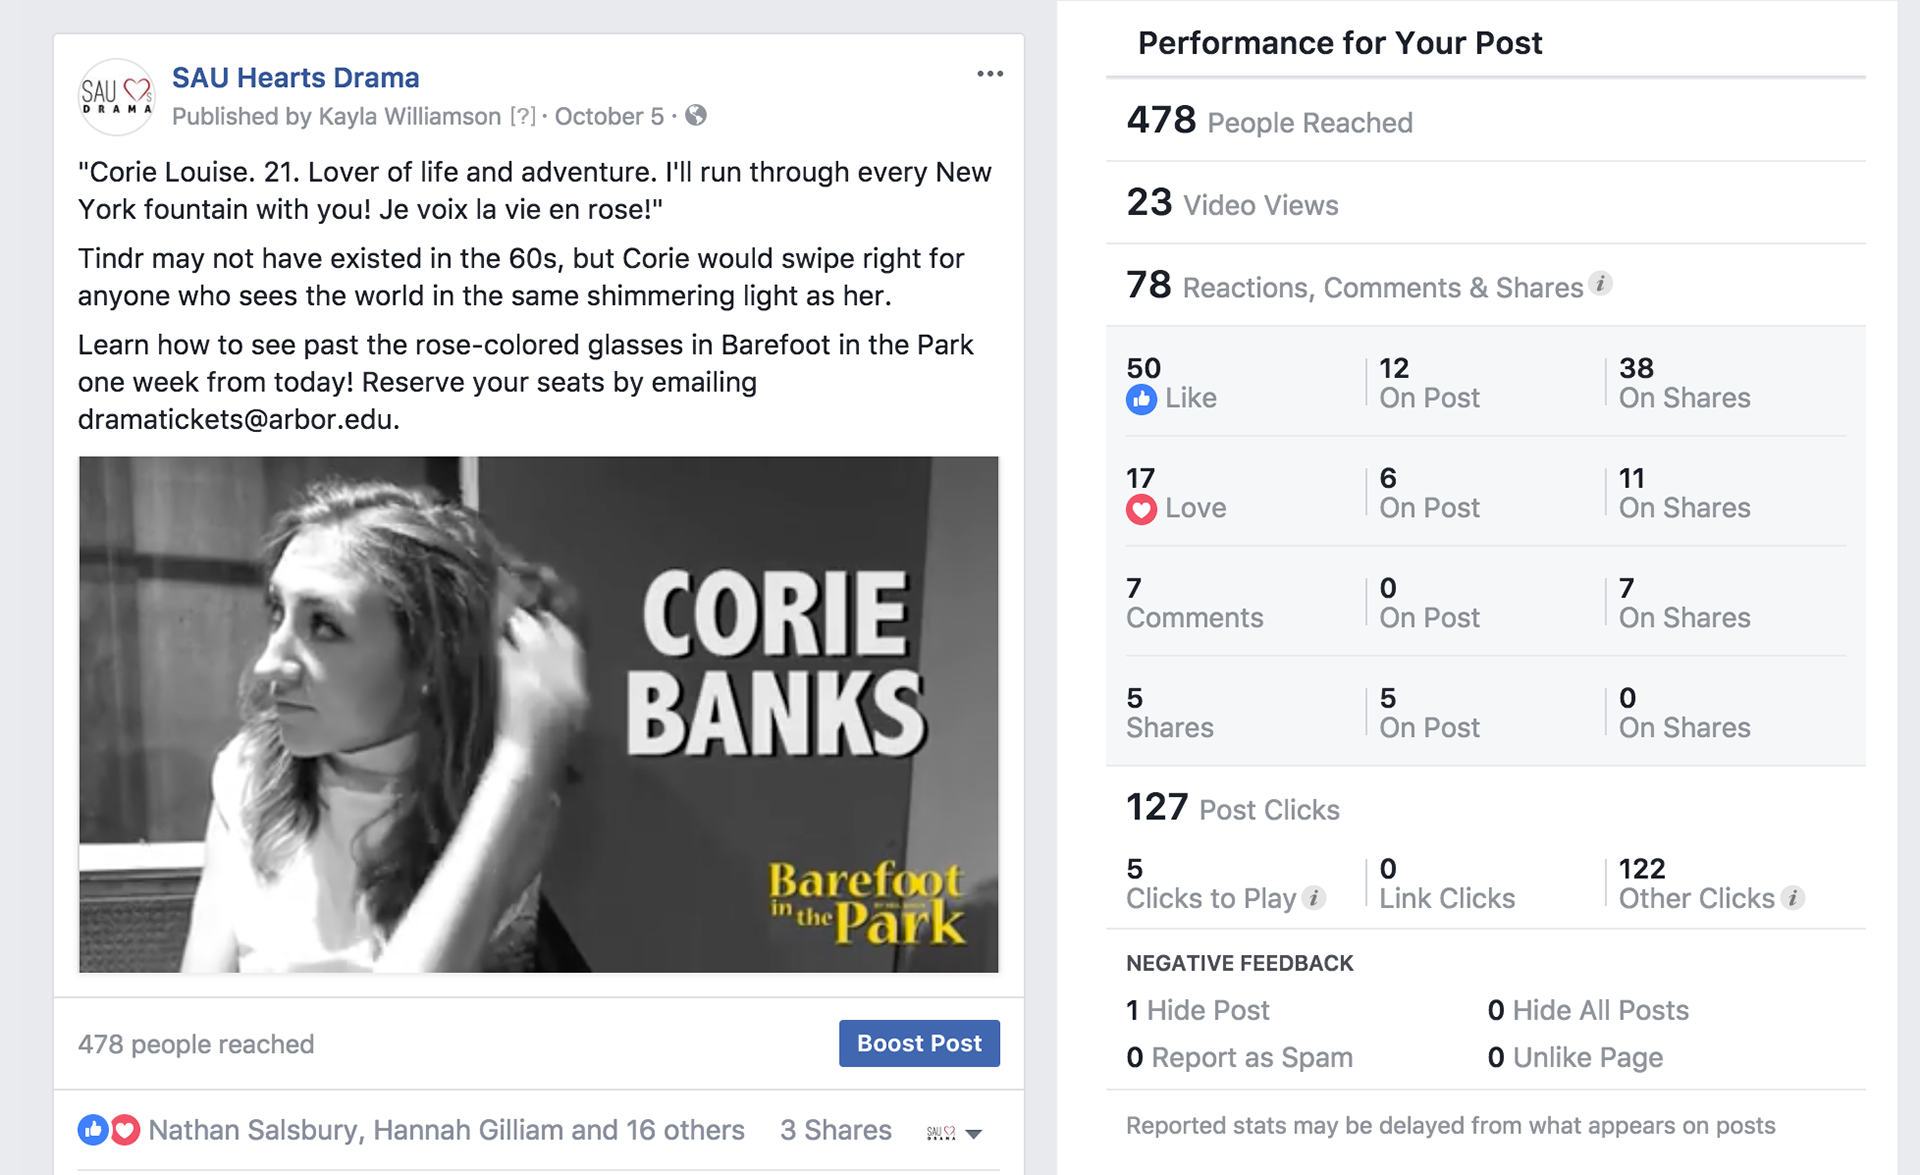This screenshot has width=1920, height=1175.
Task: Click the info icon beside Reactions, Comments & Shares
Action: click(1600, 284)
